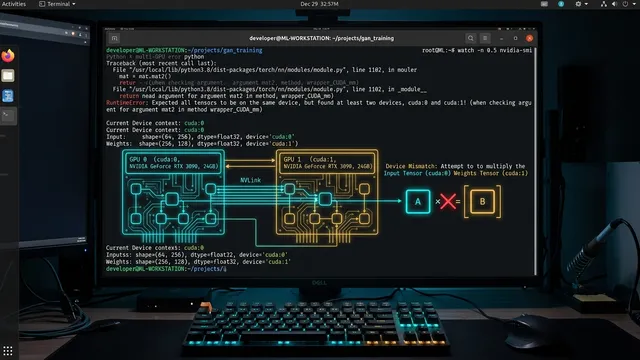Click 'ent for argument mat2 in method wrapper_CUDA_mm' line

coord(184,109)
